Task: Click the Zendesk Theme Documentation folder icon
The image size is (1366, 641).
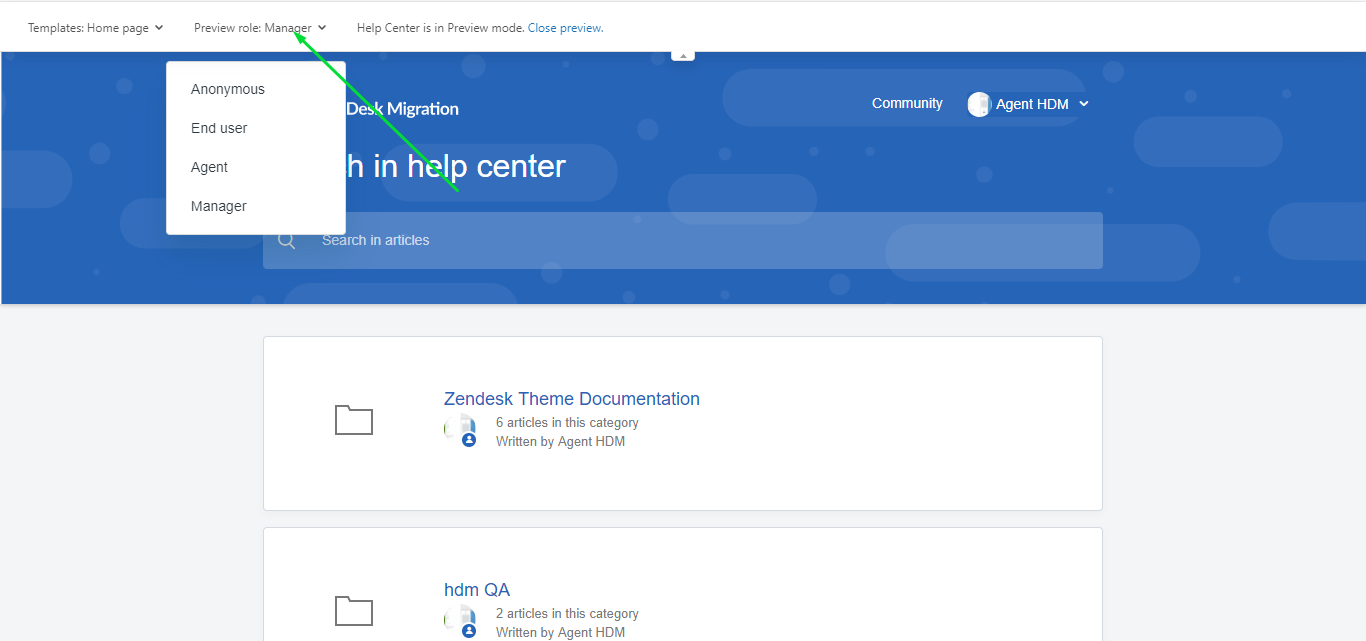Action: [x=353, y=420]
